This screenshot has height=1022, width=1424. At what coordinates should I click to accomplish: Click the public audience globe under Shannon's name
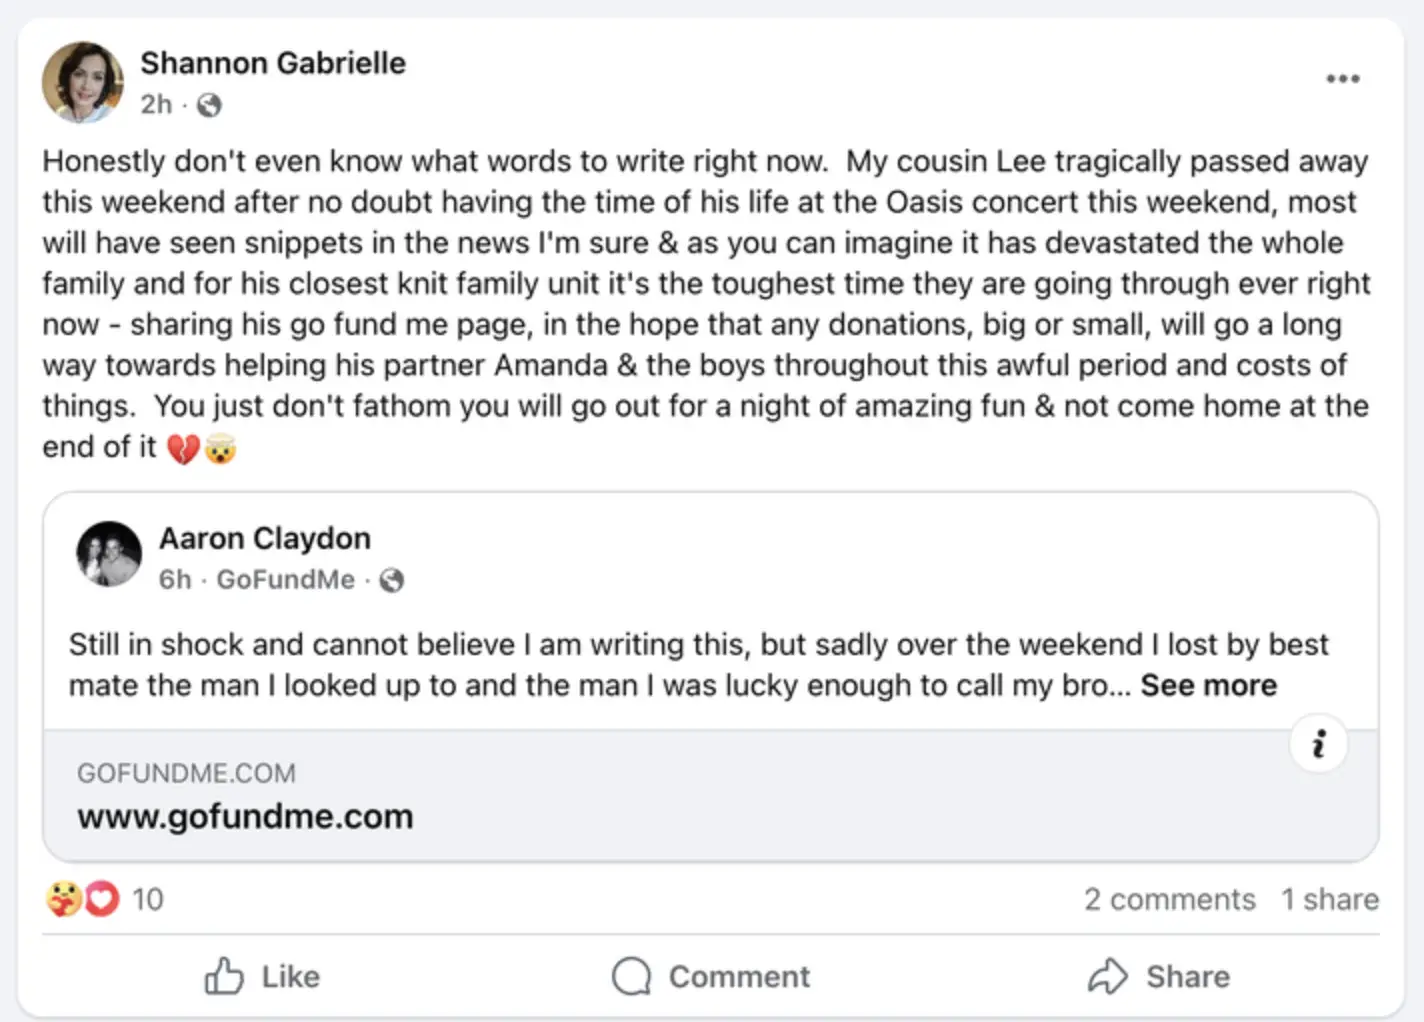[x=209, y=104]
